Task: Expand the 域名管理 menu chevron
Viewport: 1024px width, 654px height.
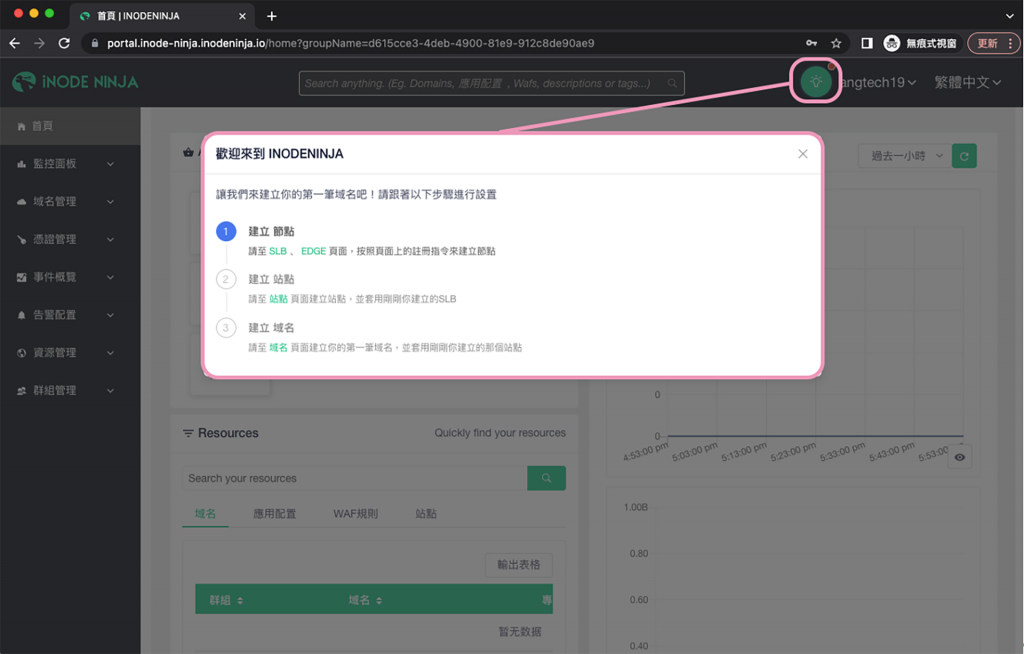Action: [x=110, y=202]
